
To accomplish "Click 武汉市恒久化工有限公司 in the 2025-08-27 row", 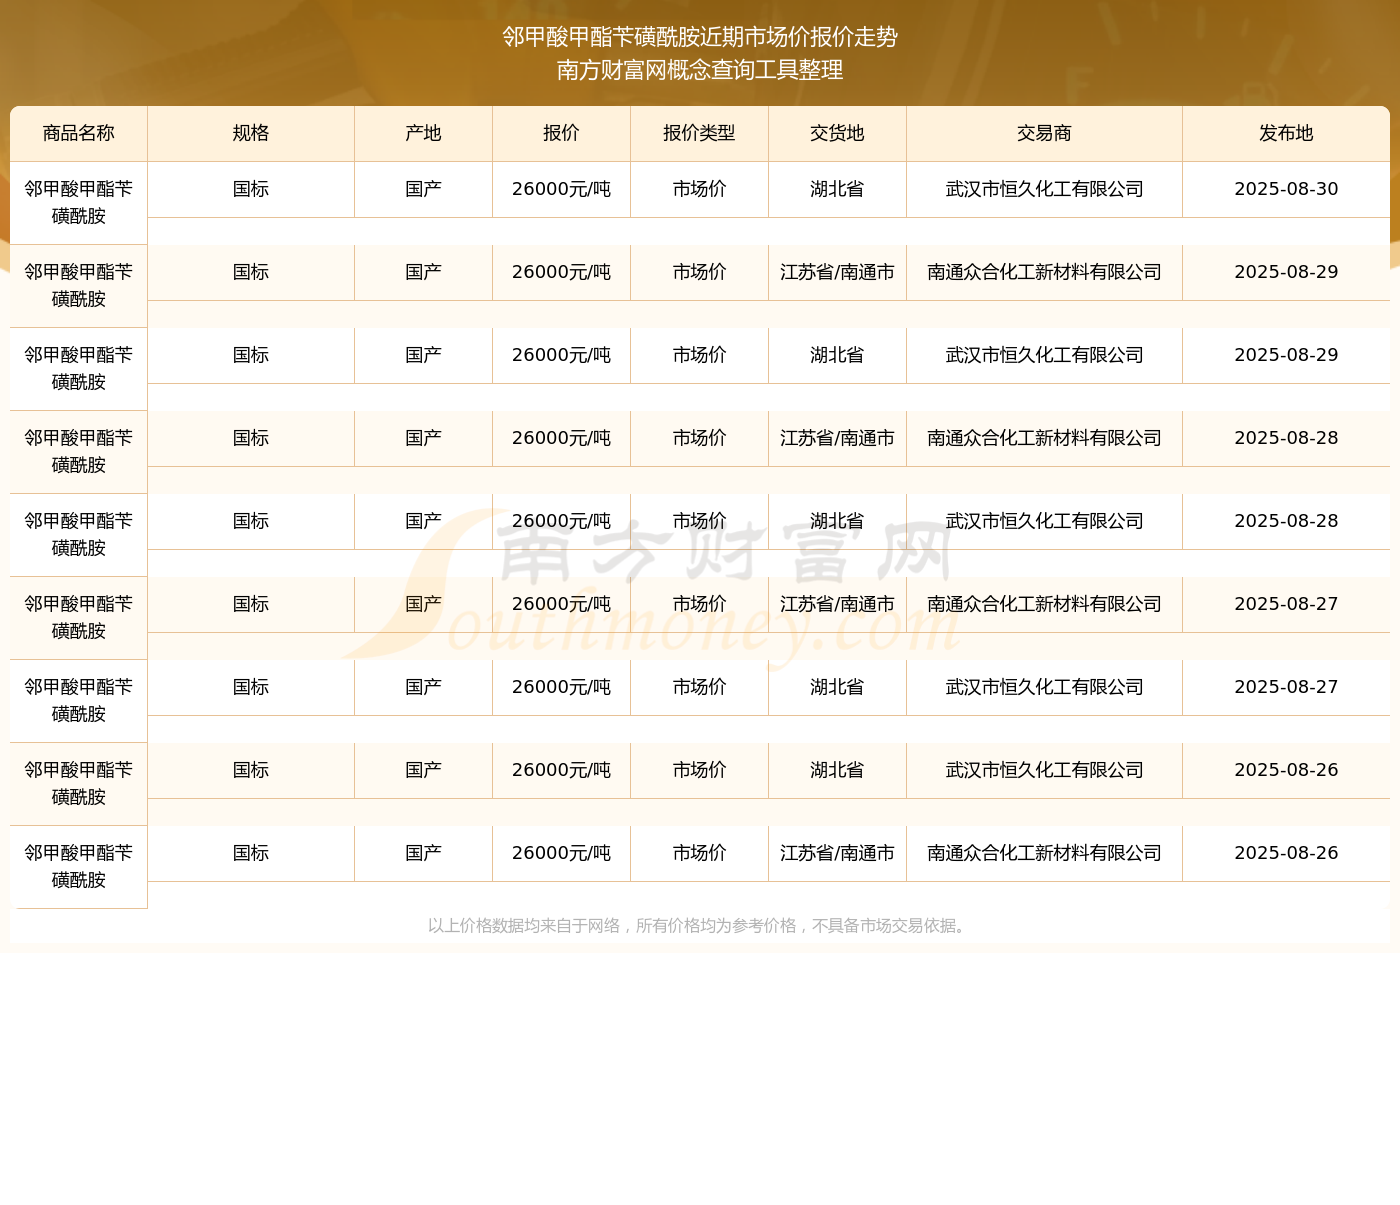I will point(1044,687).
